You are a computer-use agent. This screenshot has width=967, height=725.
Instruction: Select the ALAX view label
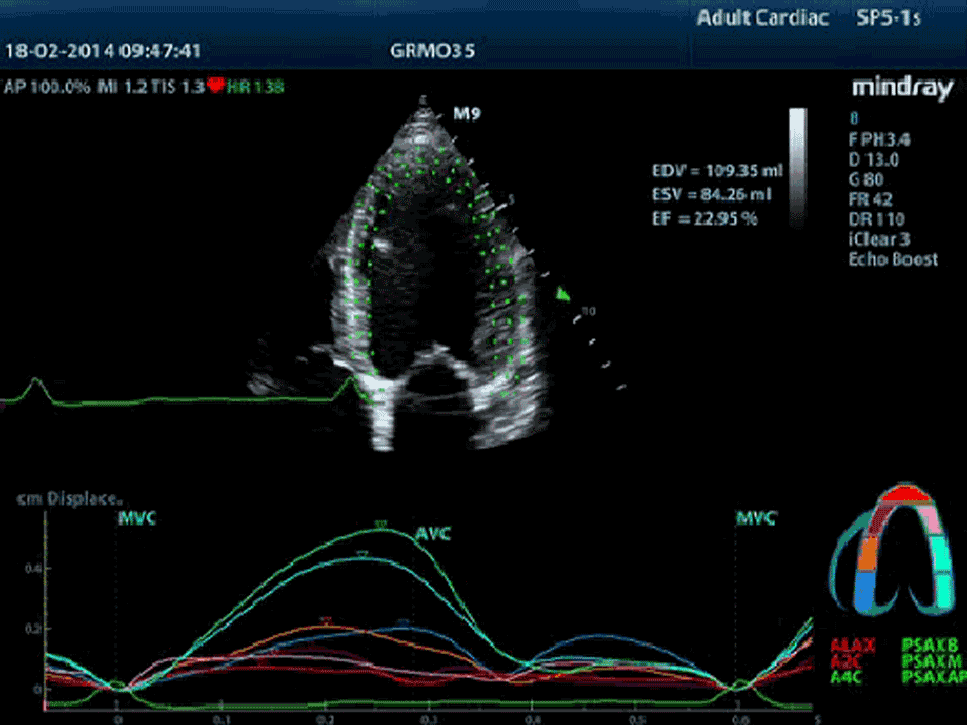(852, 647)
